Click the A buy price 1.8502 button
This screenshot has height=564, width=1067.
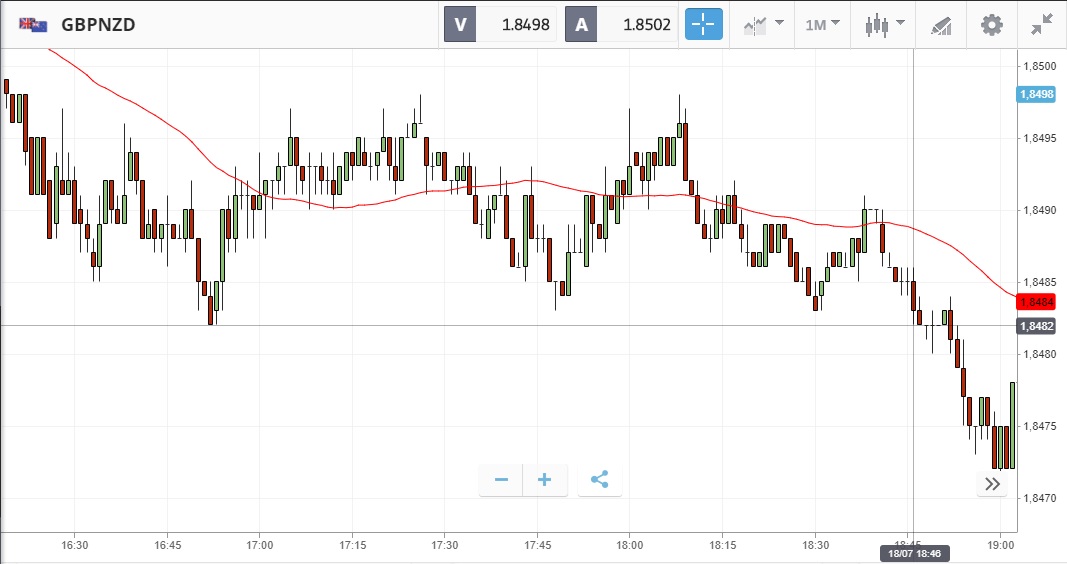click(621, 24)
